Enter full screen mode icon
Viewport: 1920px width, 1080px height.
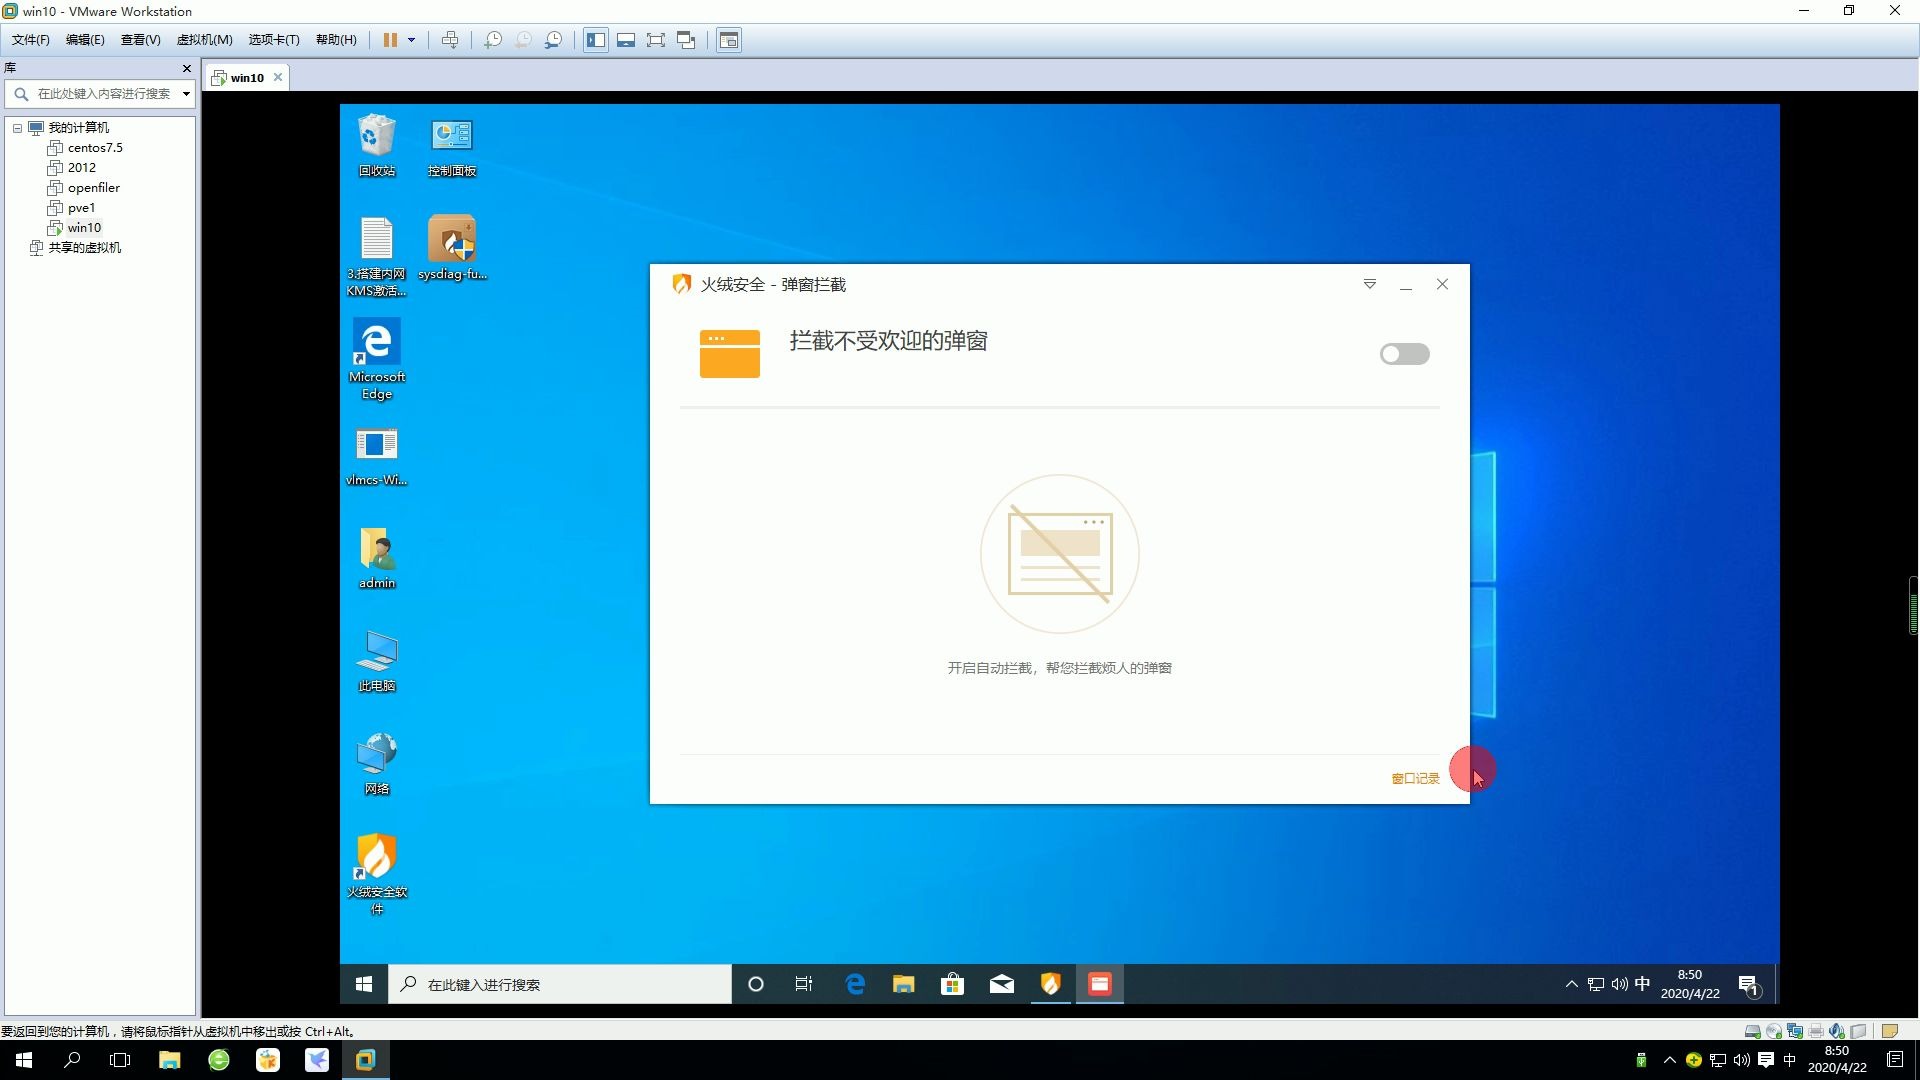click(656, 40)
